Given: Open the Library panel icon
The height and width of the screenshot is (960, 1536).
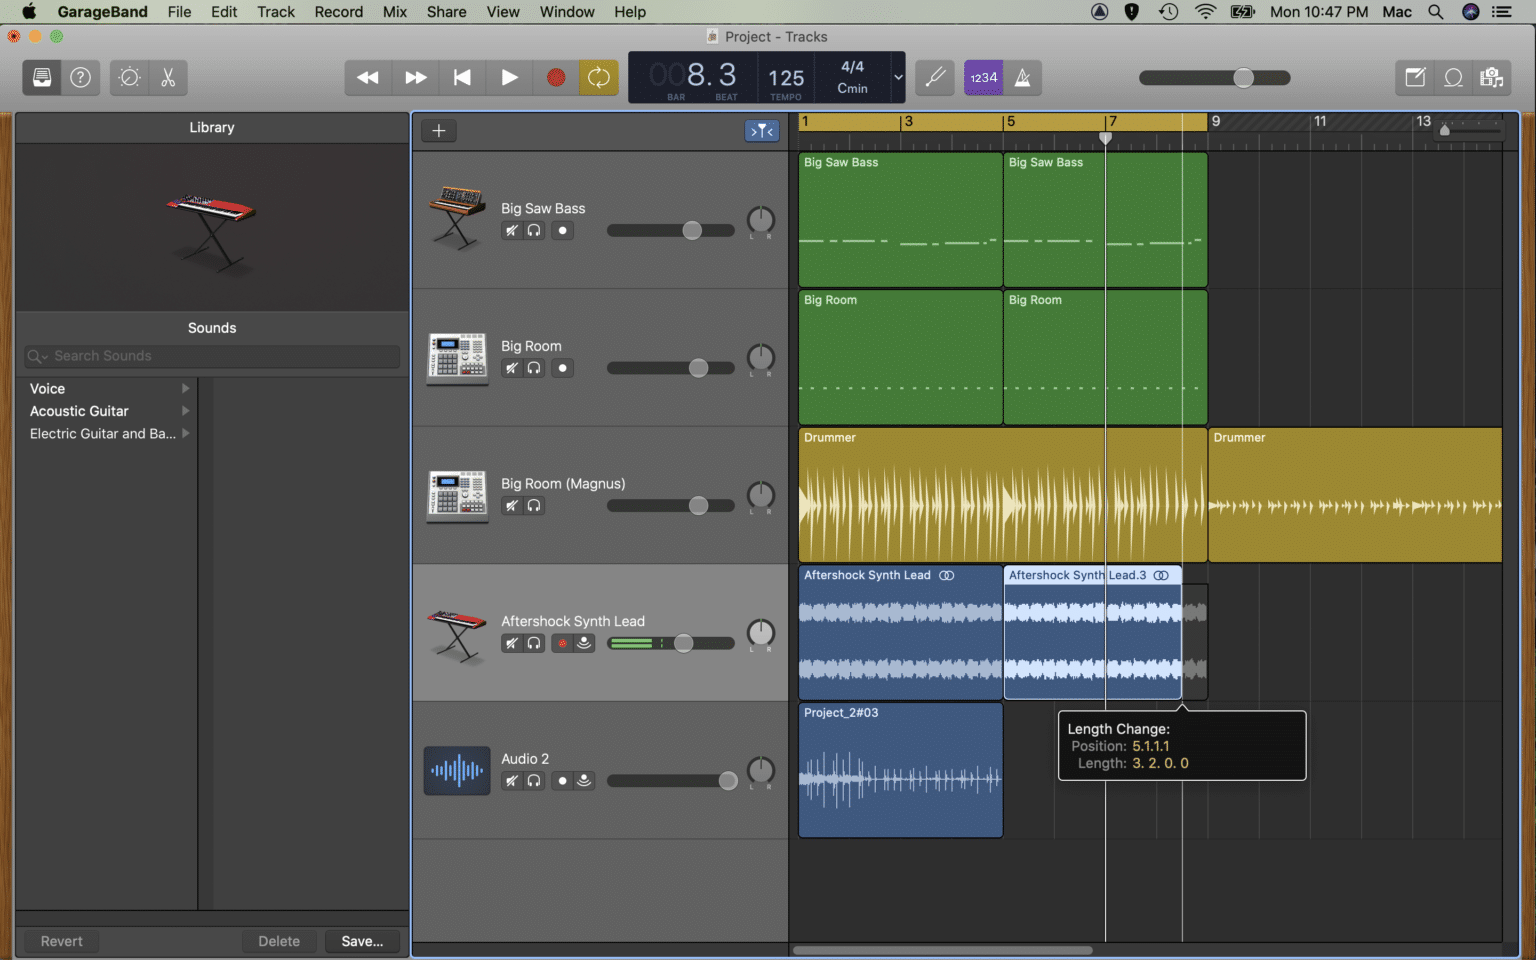Looking at the screenshot, I should 41,77.
